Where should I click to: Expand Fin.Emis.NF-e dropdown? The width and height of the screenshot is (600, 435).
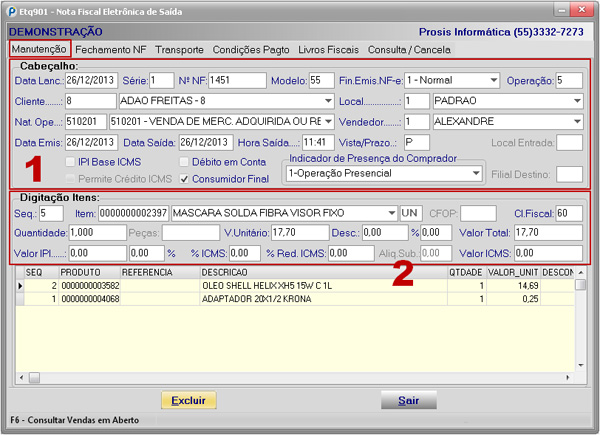(494, 80)
